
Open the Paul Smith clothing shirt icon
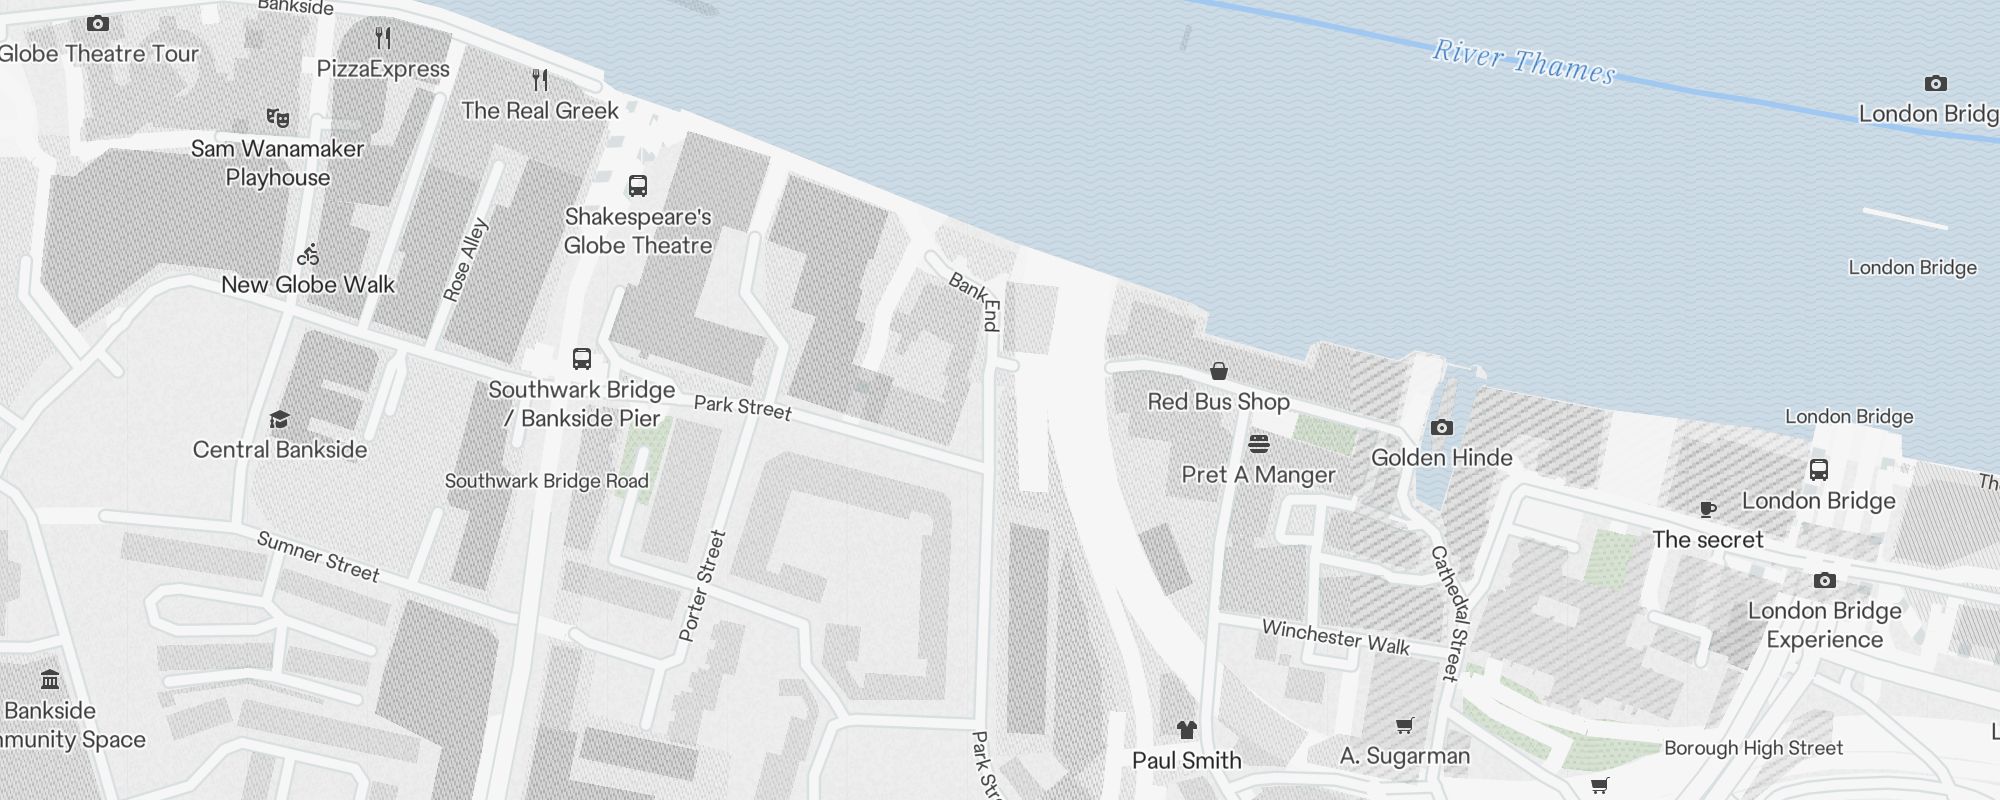click(x=1187, y=730)
